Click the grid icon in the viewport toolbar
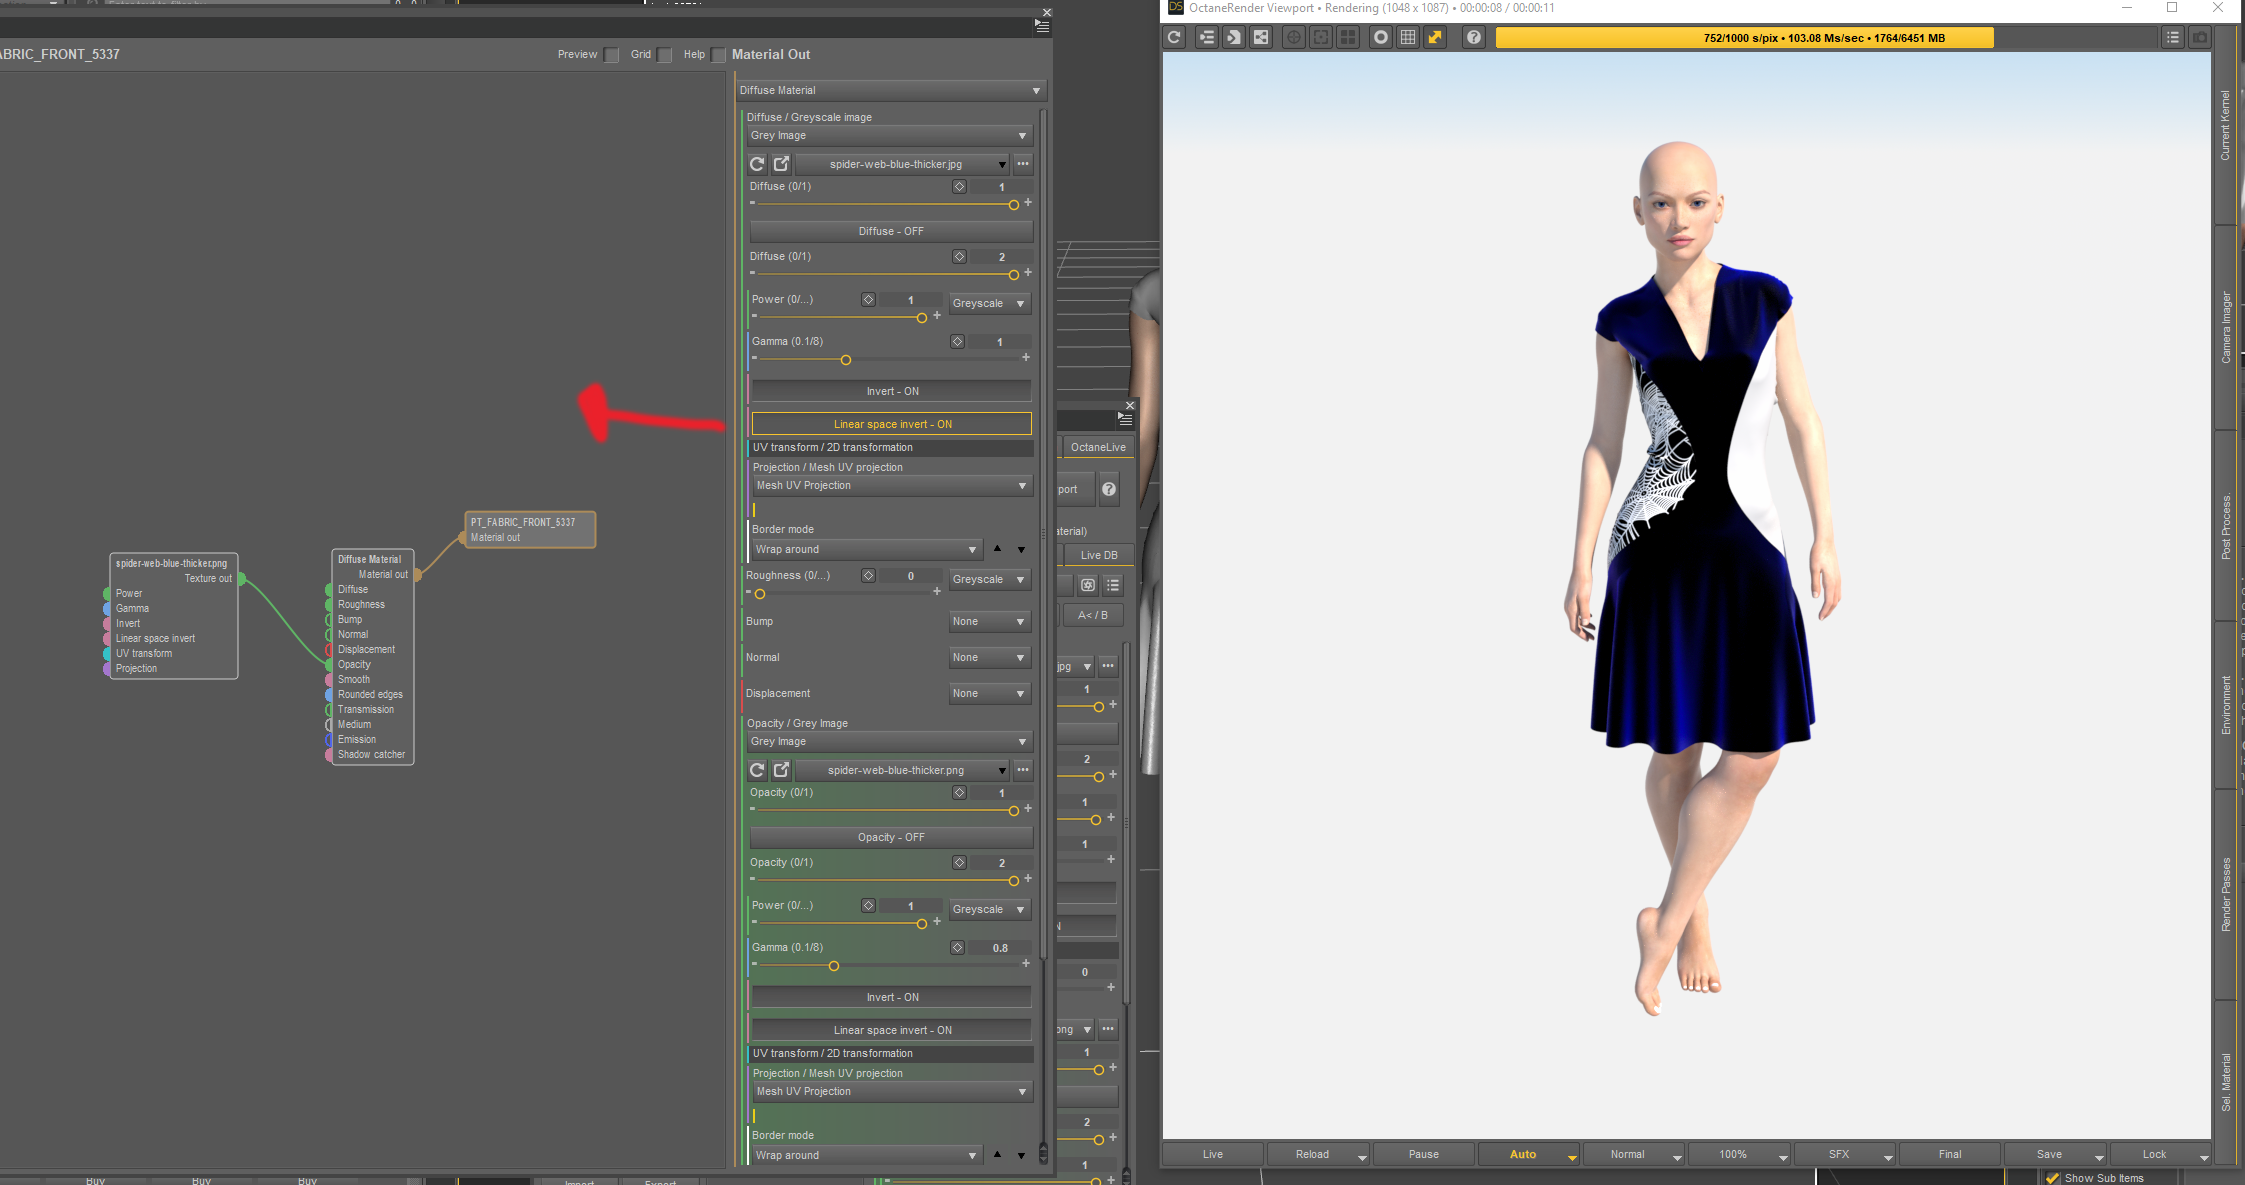The width and height of the screenshot is (2245, 1185). [1408, 37]
